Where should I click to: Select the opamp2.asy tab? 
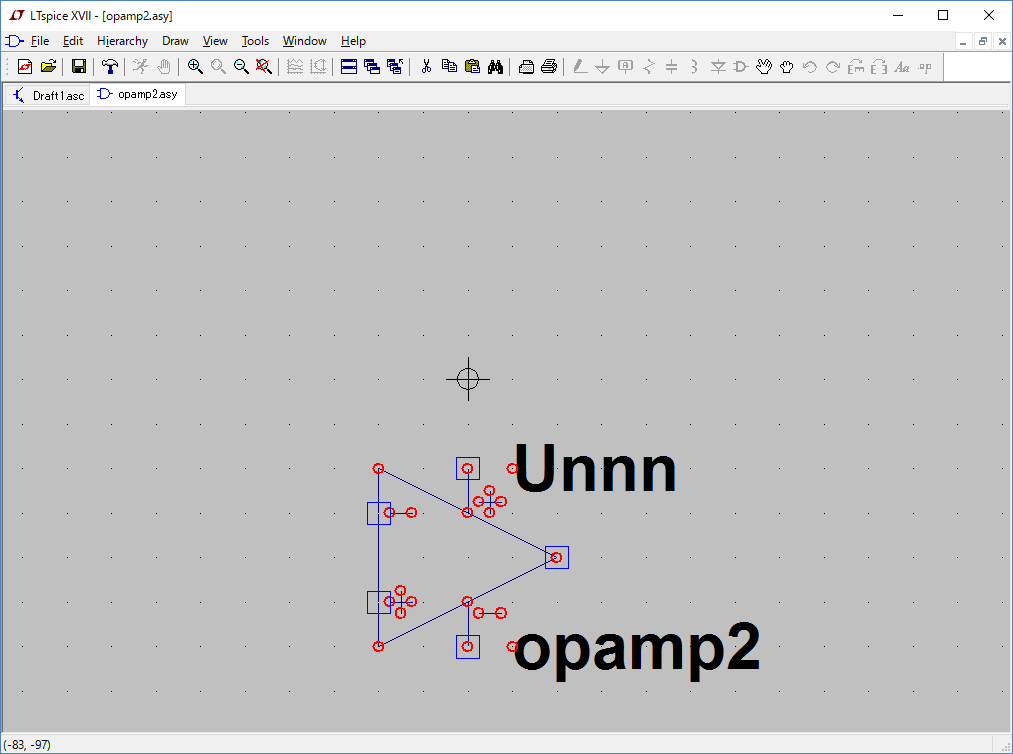pos(138,95)
